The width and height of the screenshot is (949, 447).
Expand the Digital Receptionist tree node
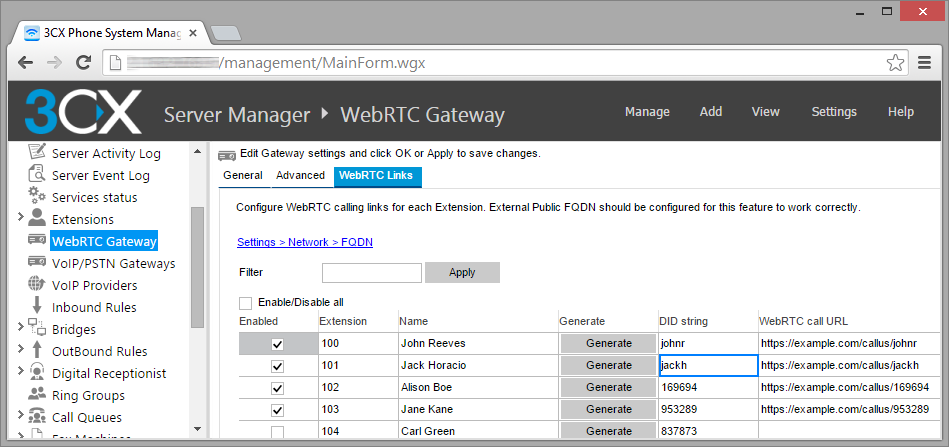click(x=21, y=370)
